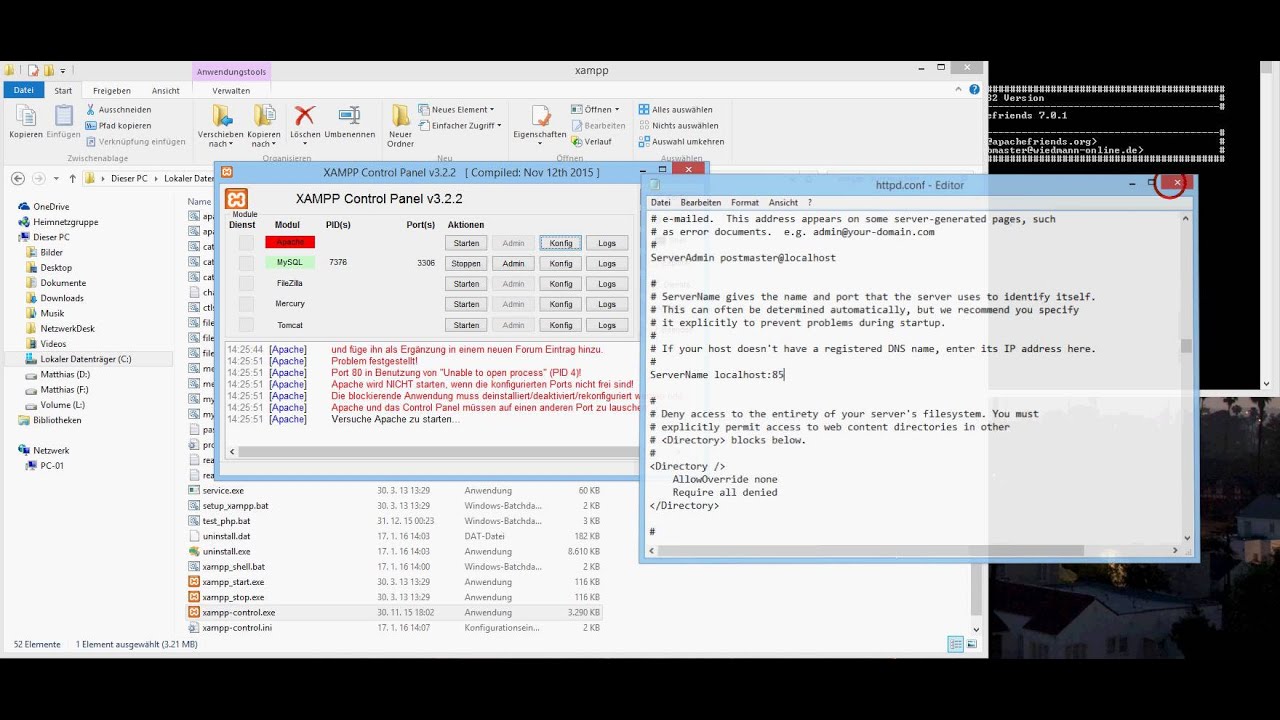Click Alles auswählen in the ribbon
This screenshot has height=720, width=1280.
(675, 109)
